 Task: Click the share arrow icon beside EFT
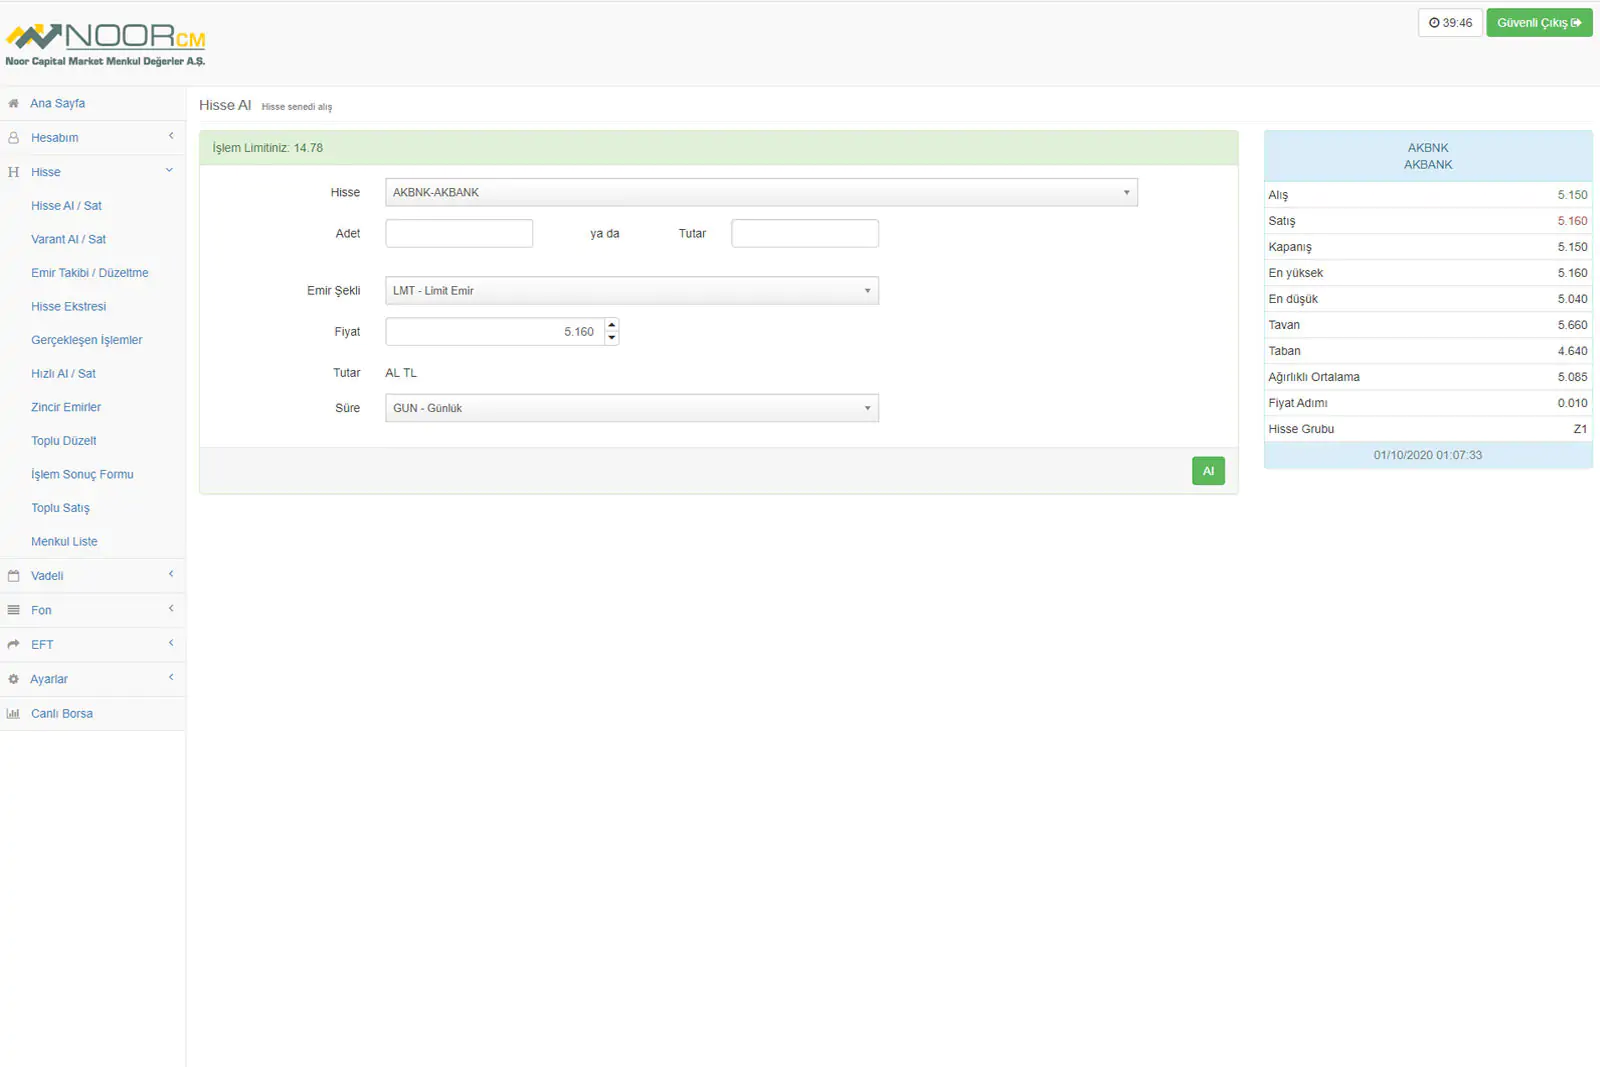pos(13,645)
